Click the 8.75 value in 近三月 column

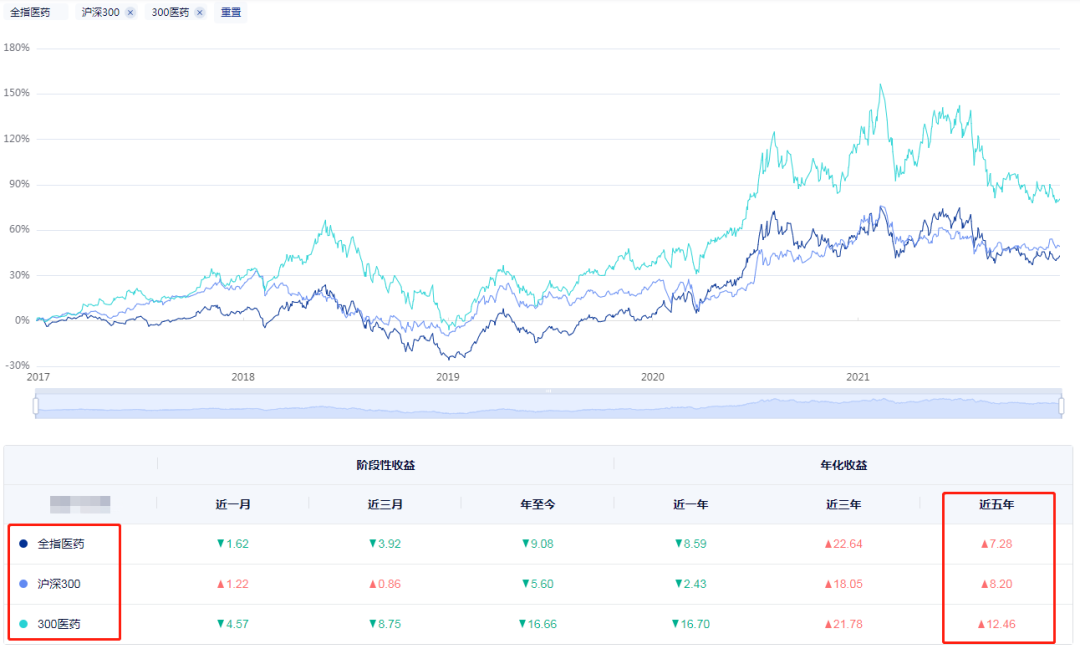pyautogui.click(x=385, y=624)
